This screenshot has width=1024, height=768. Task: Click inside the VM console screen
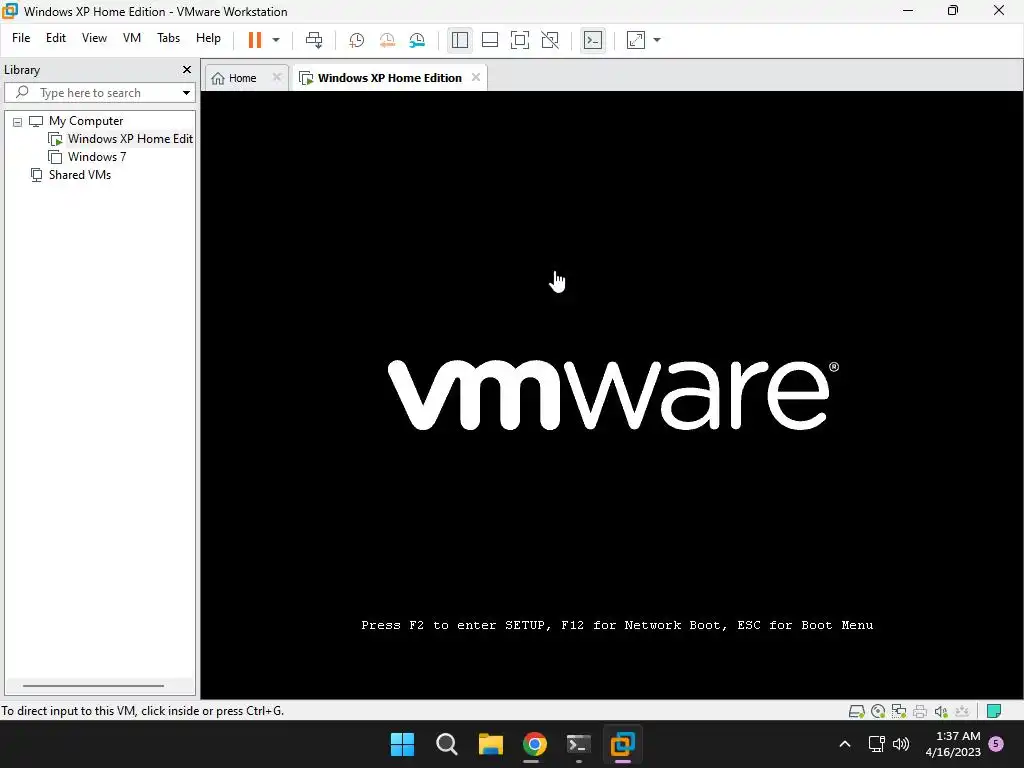[612, 394]
